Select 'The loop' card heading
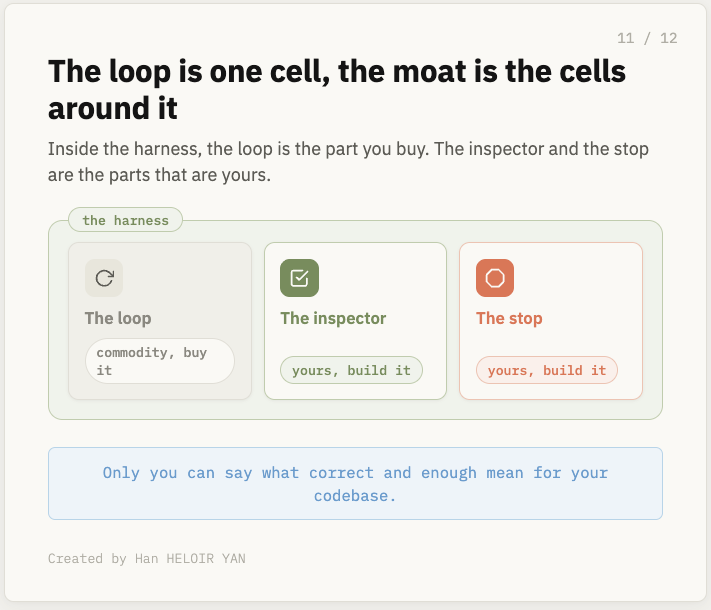711x610 pixels. point(118,318)
